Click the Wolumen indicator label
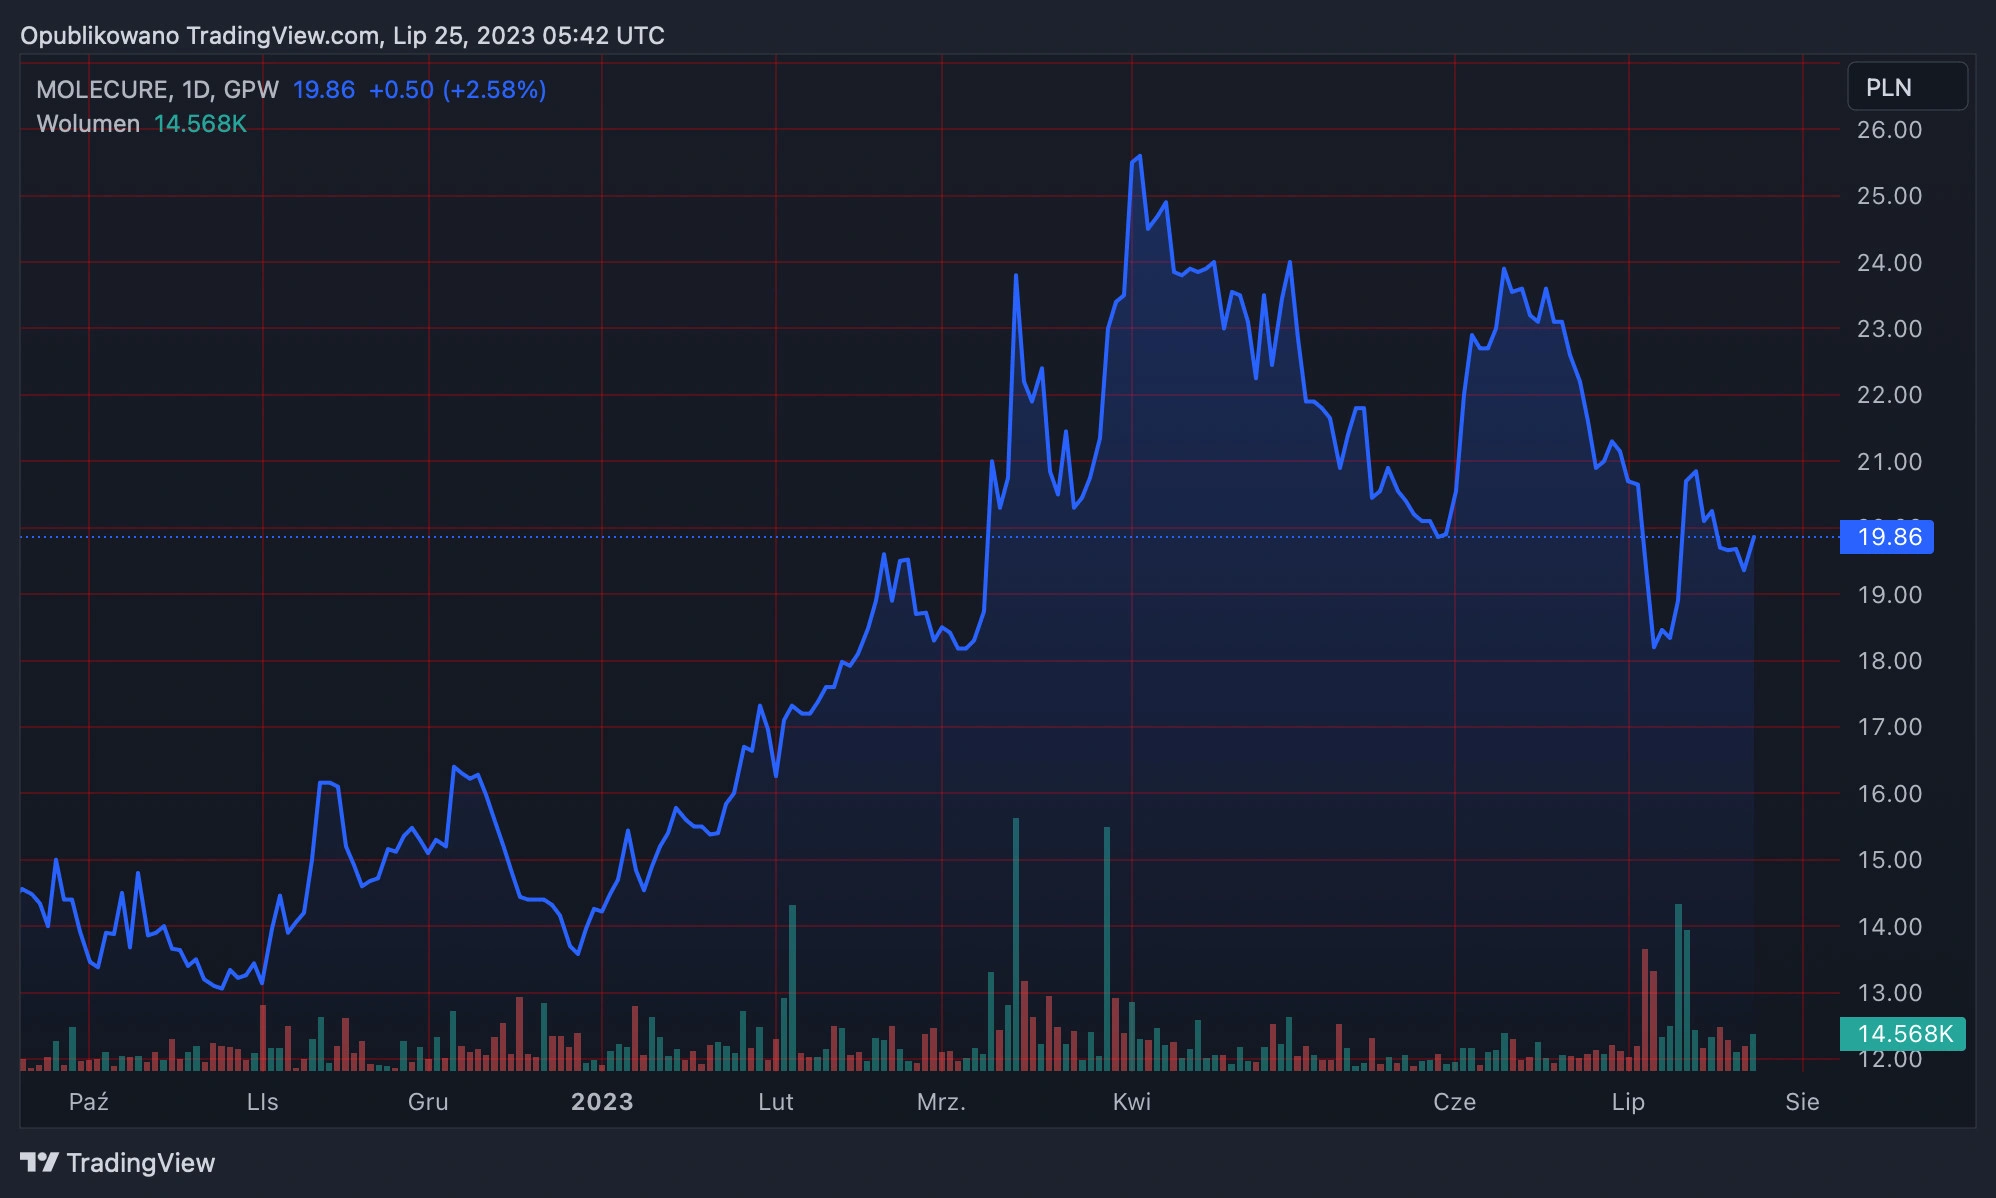 pyautogui.click(x=88, y=124)
